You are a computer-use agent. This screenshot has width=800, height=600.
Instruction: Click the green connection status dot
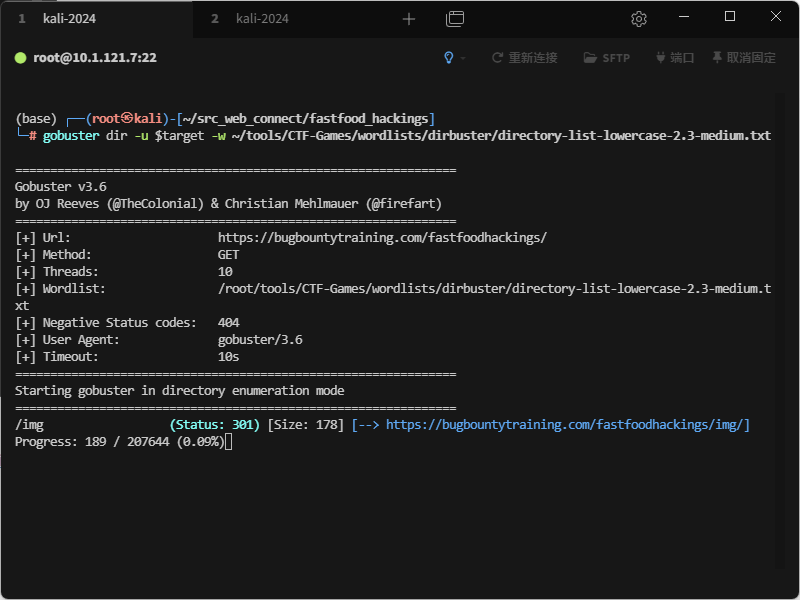[x=20, y=58]
